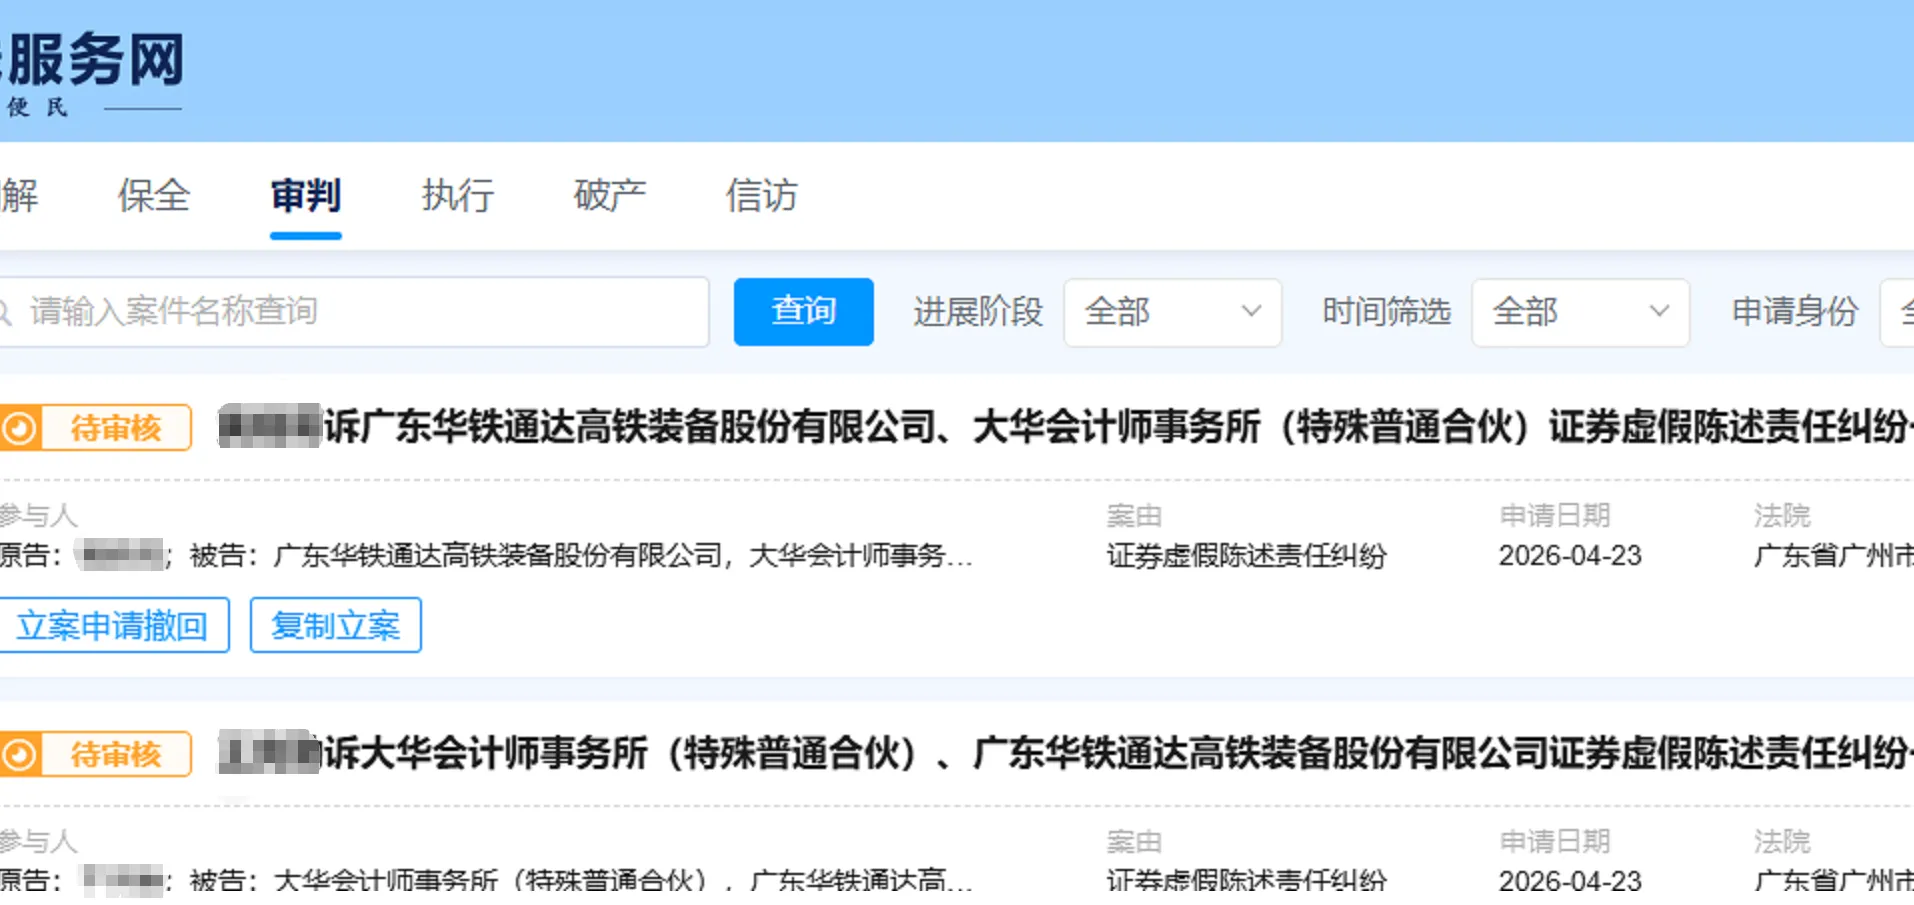Click first case participants text 被告：广东华铁通达
The image size is (1914, 905).
582,556
